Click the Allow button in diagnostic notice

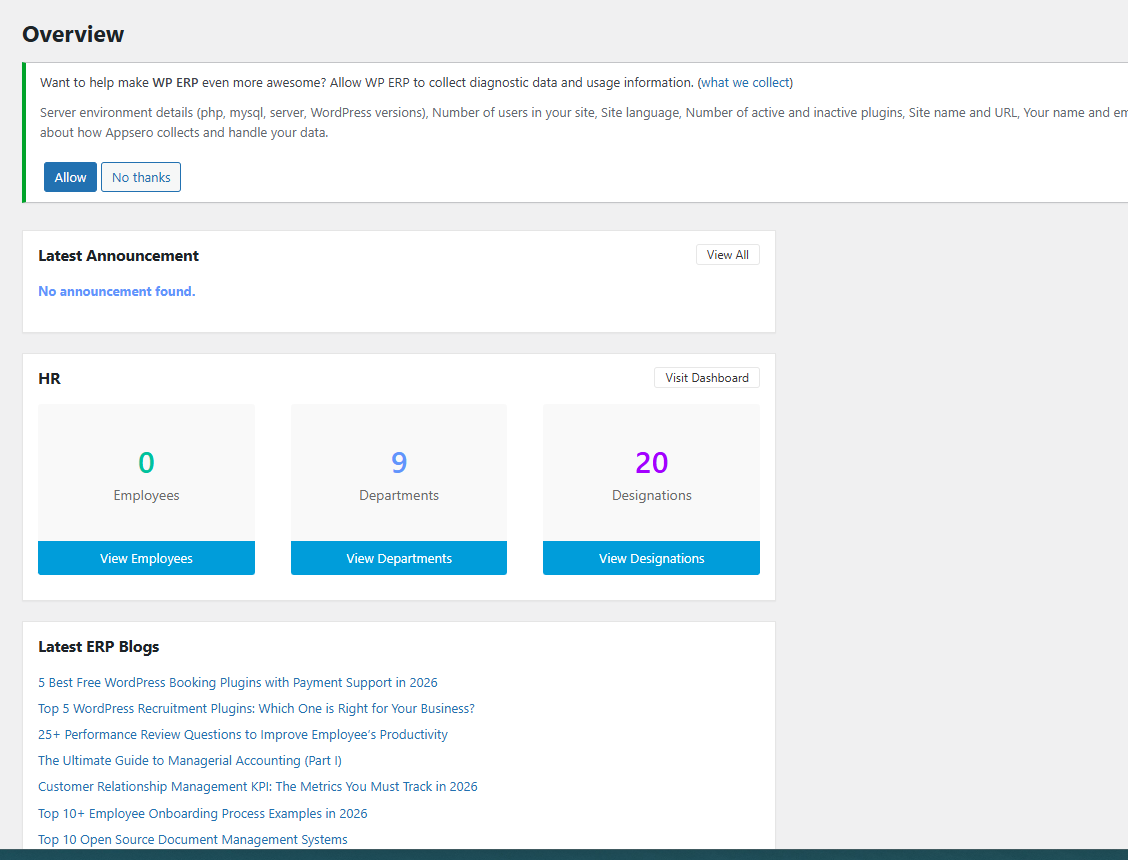70,177
